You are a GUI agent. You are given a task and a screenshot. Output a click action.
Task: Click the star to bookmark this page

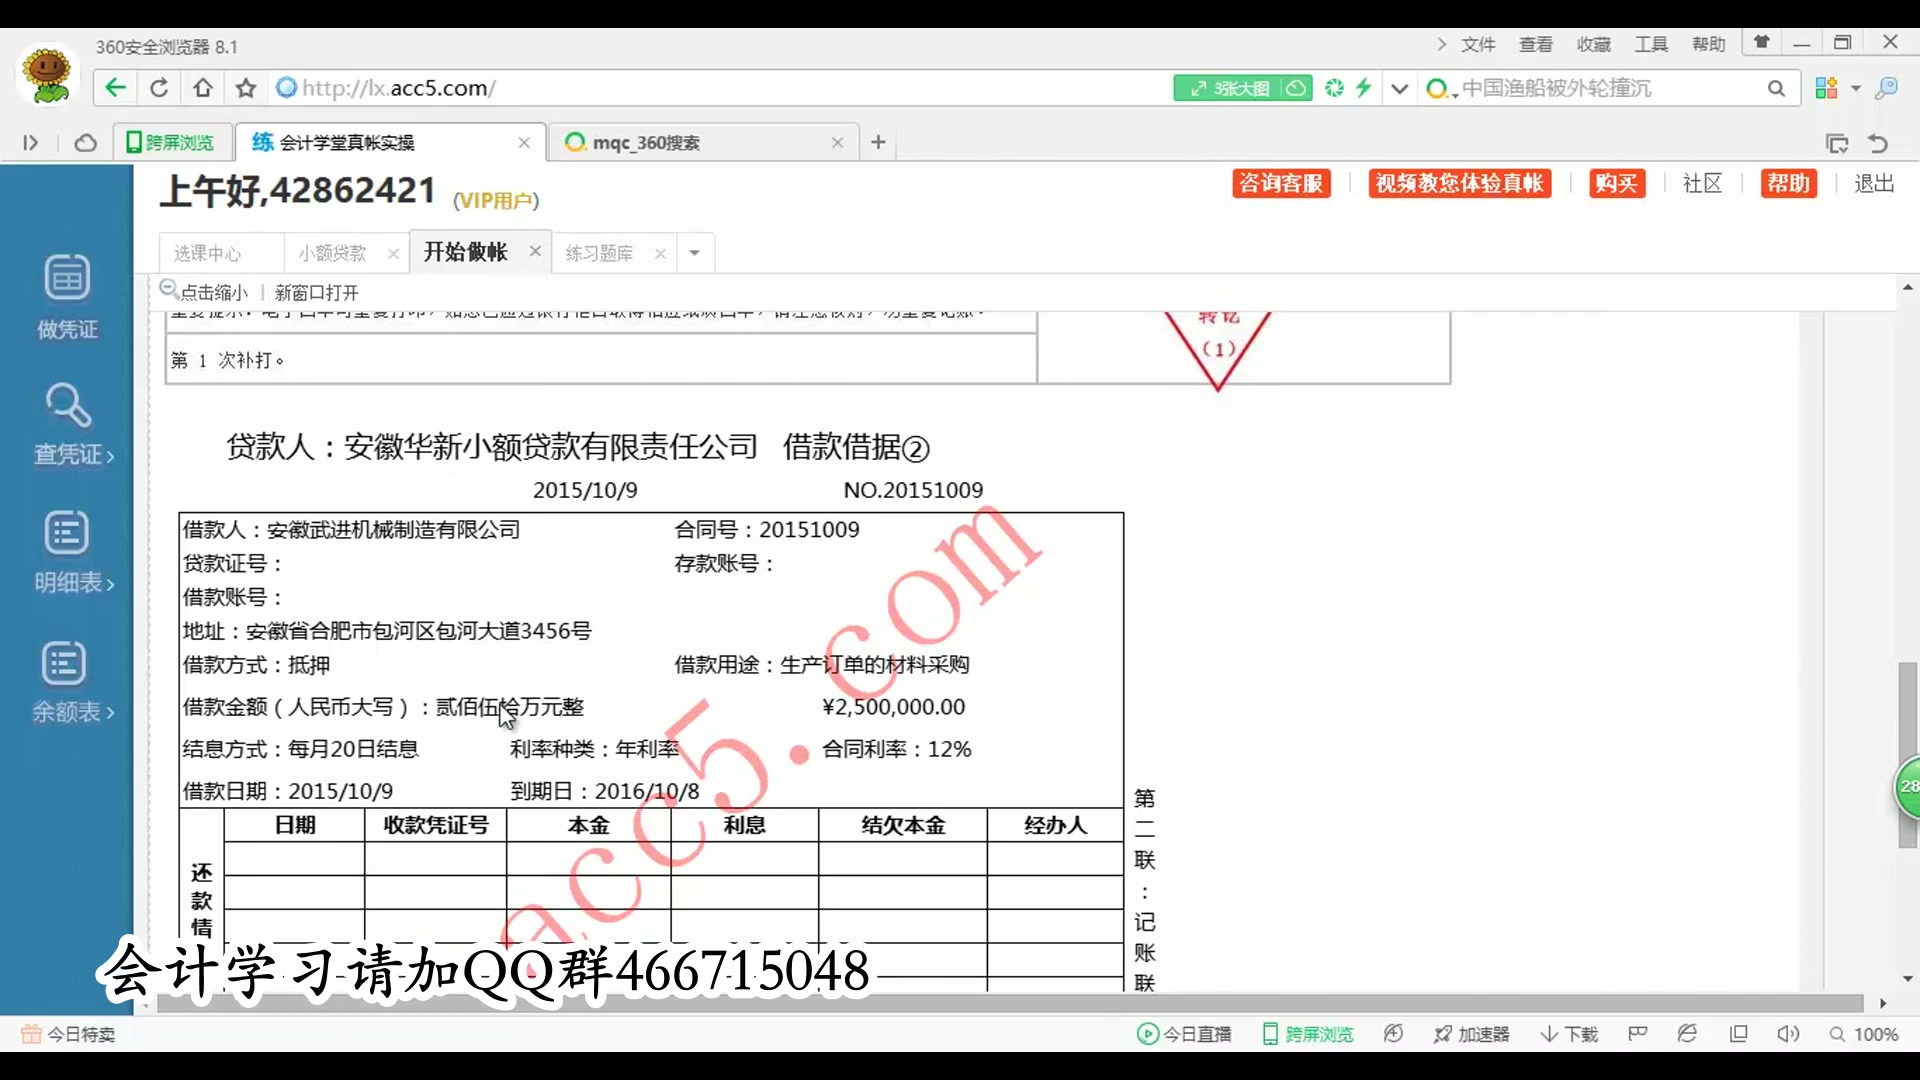point(245,88)
